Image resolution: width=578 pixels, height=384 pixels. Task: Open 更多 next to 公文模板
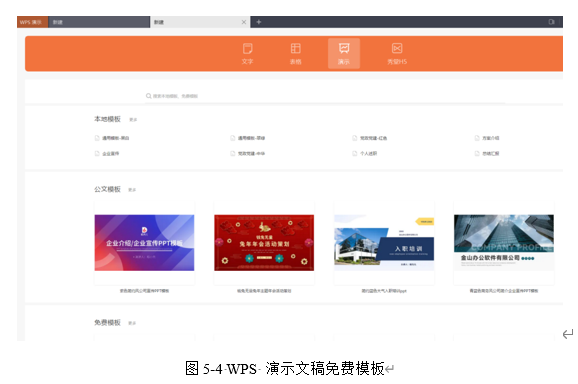coord(132,190)
